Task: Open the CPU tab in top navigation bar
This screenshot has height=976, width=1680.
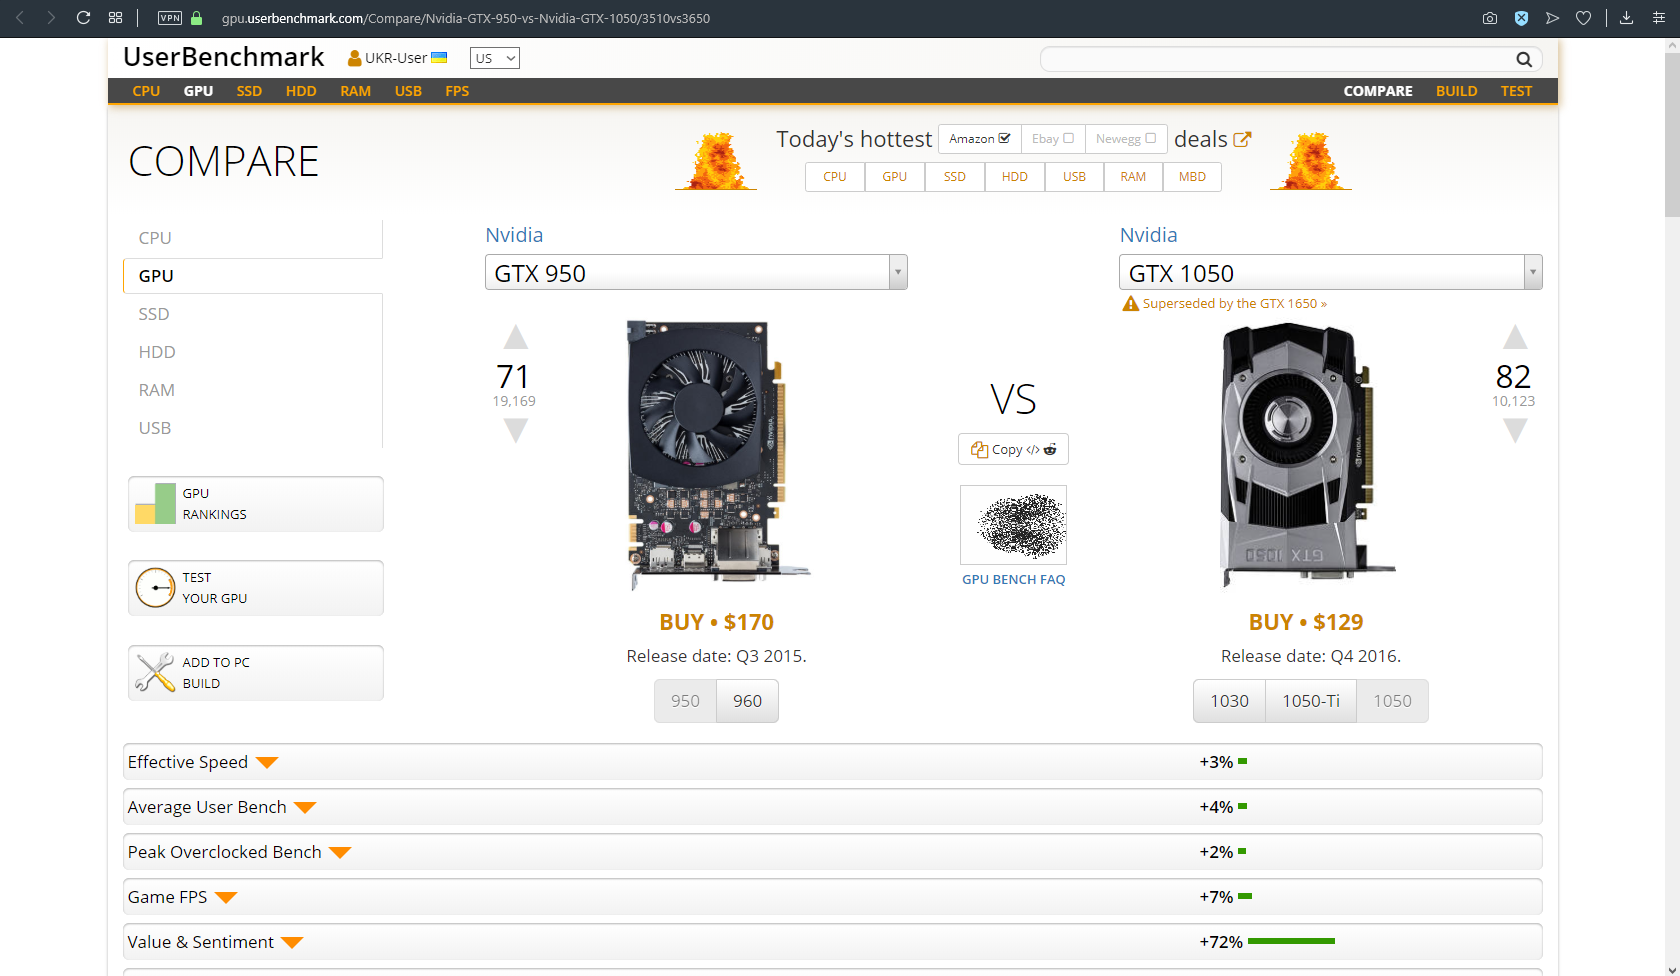Action: pyautogui.click(x=146, y=91)
